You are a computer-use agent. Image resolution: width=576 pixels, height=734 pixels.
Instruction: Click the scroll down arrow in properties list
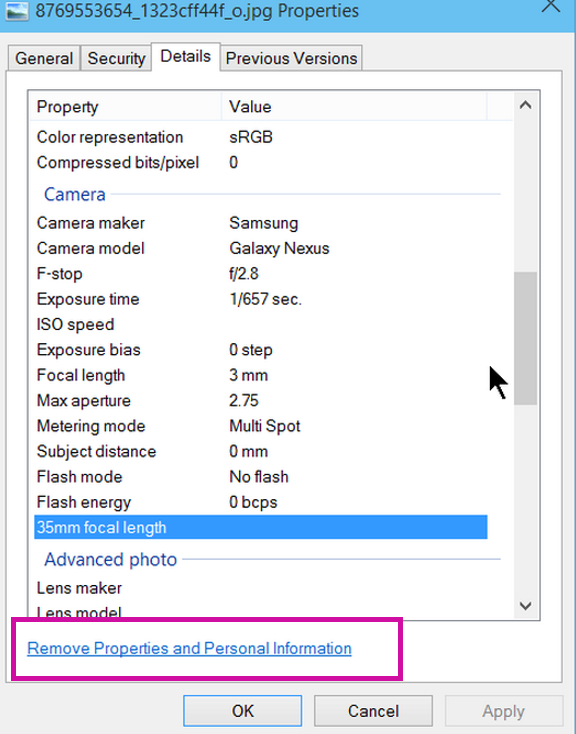tap(525, 606)
